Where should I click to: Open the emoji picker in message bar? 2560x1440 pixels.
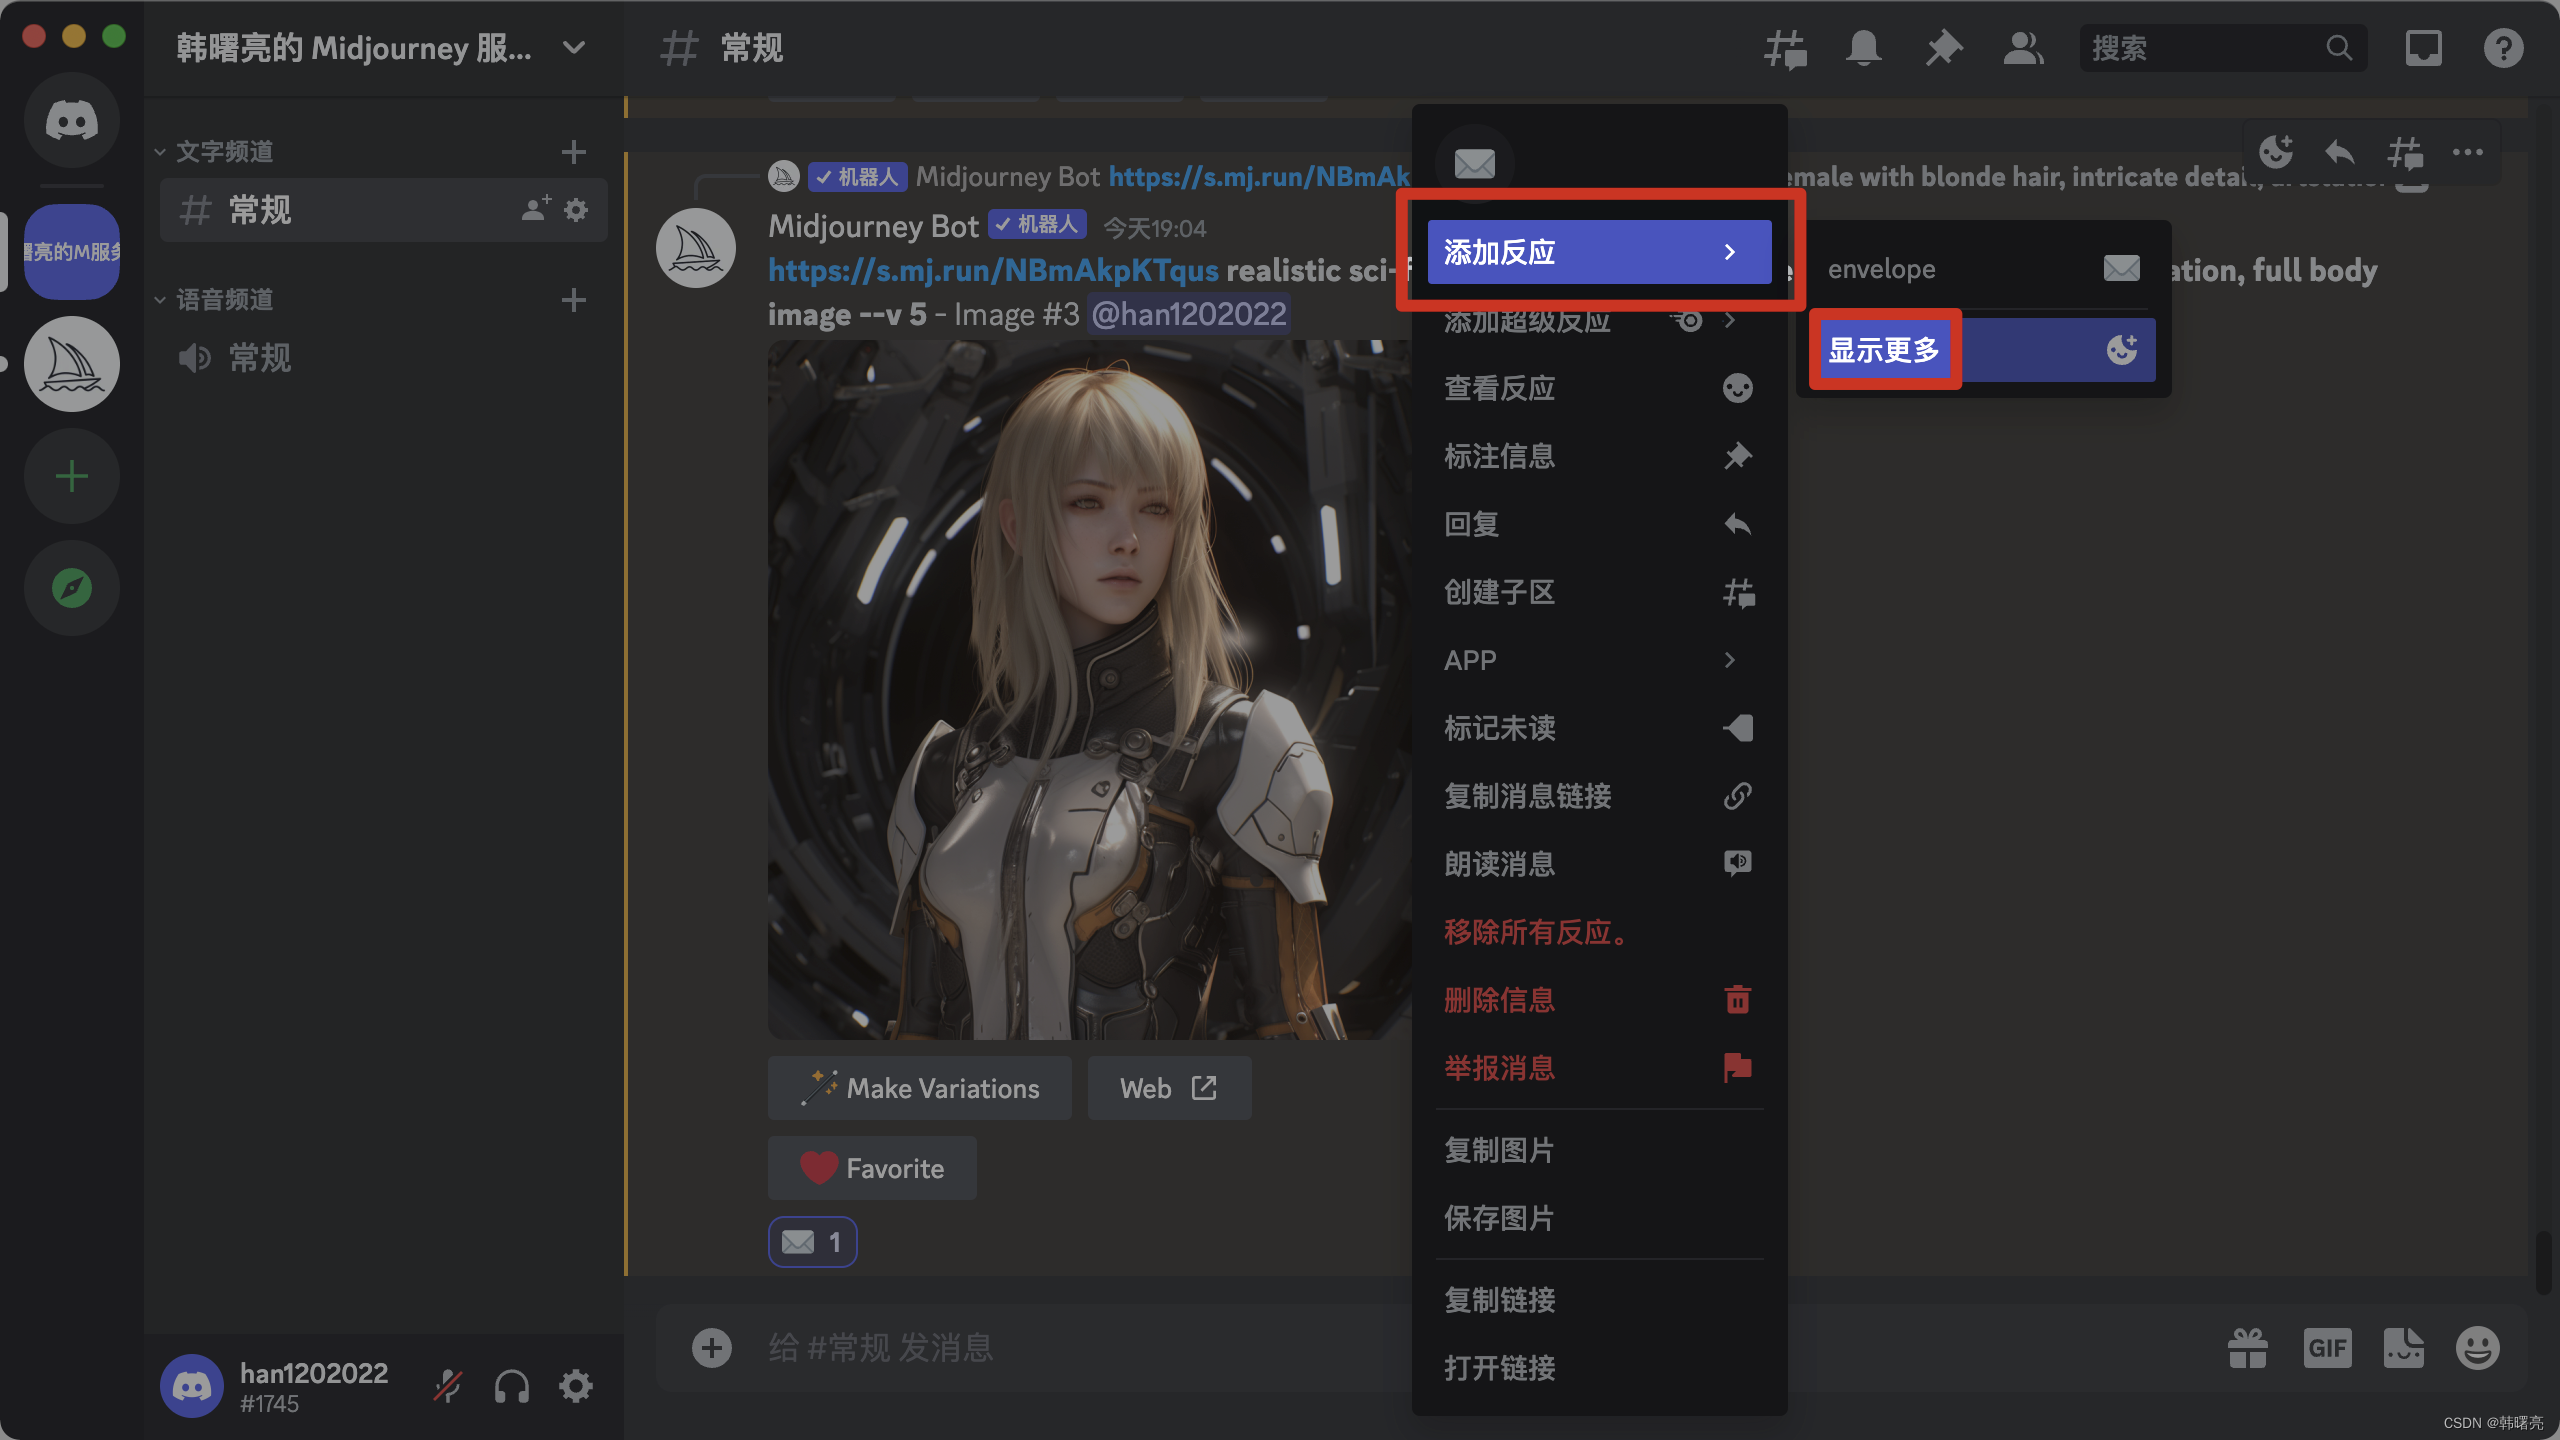[2477, 1348]
